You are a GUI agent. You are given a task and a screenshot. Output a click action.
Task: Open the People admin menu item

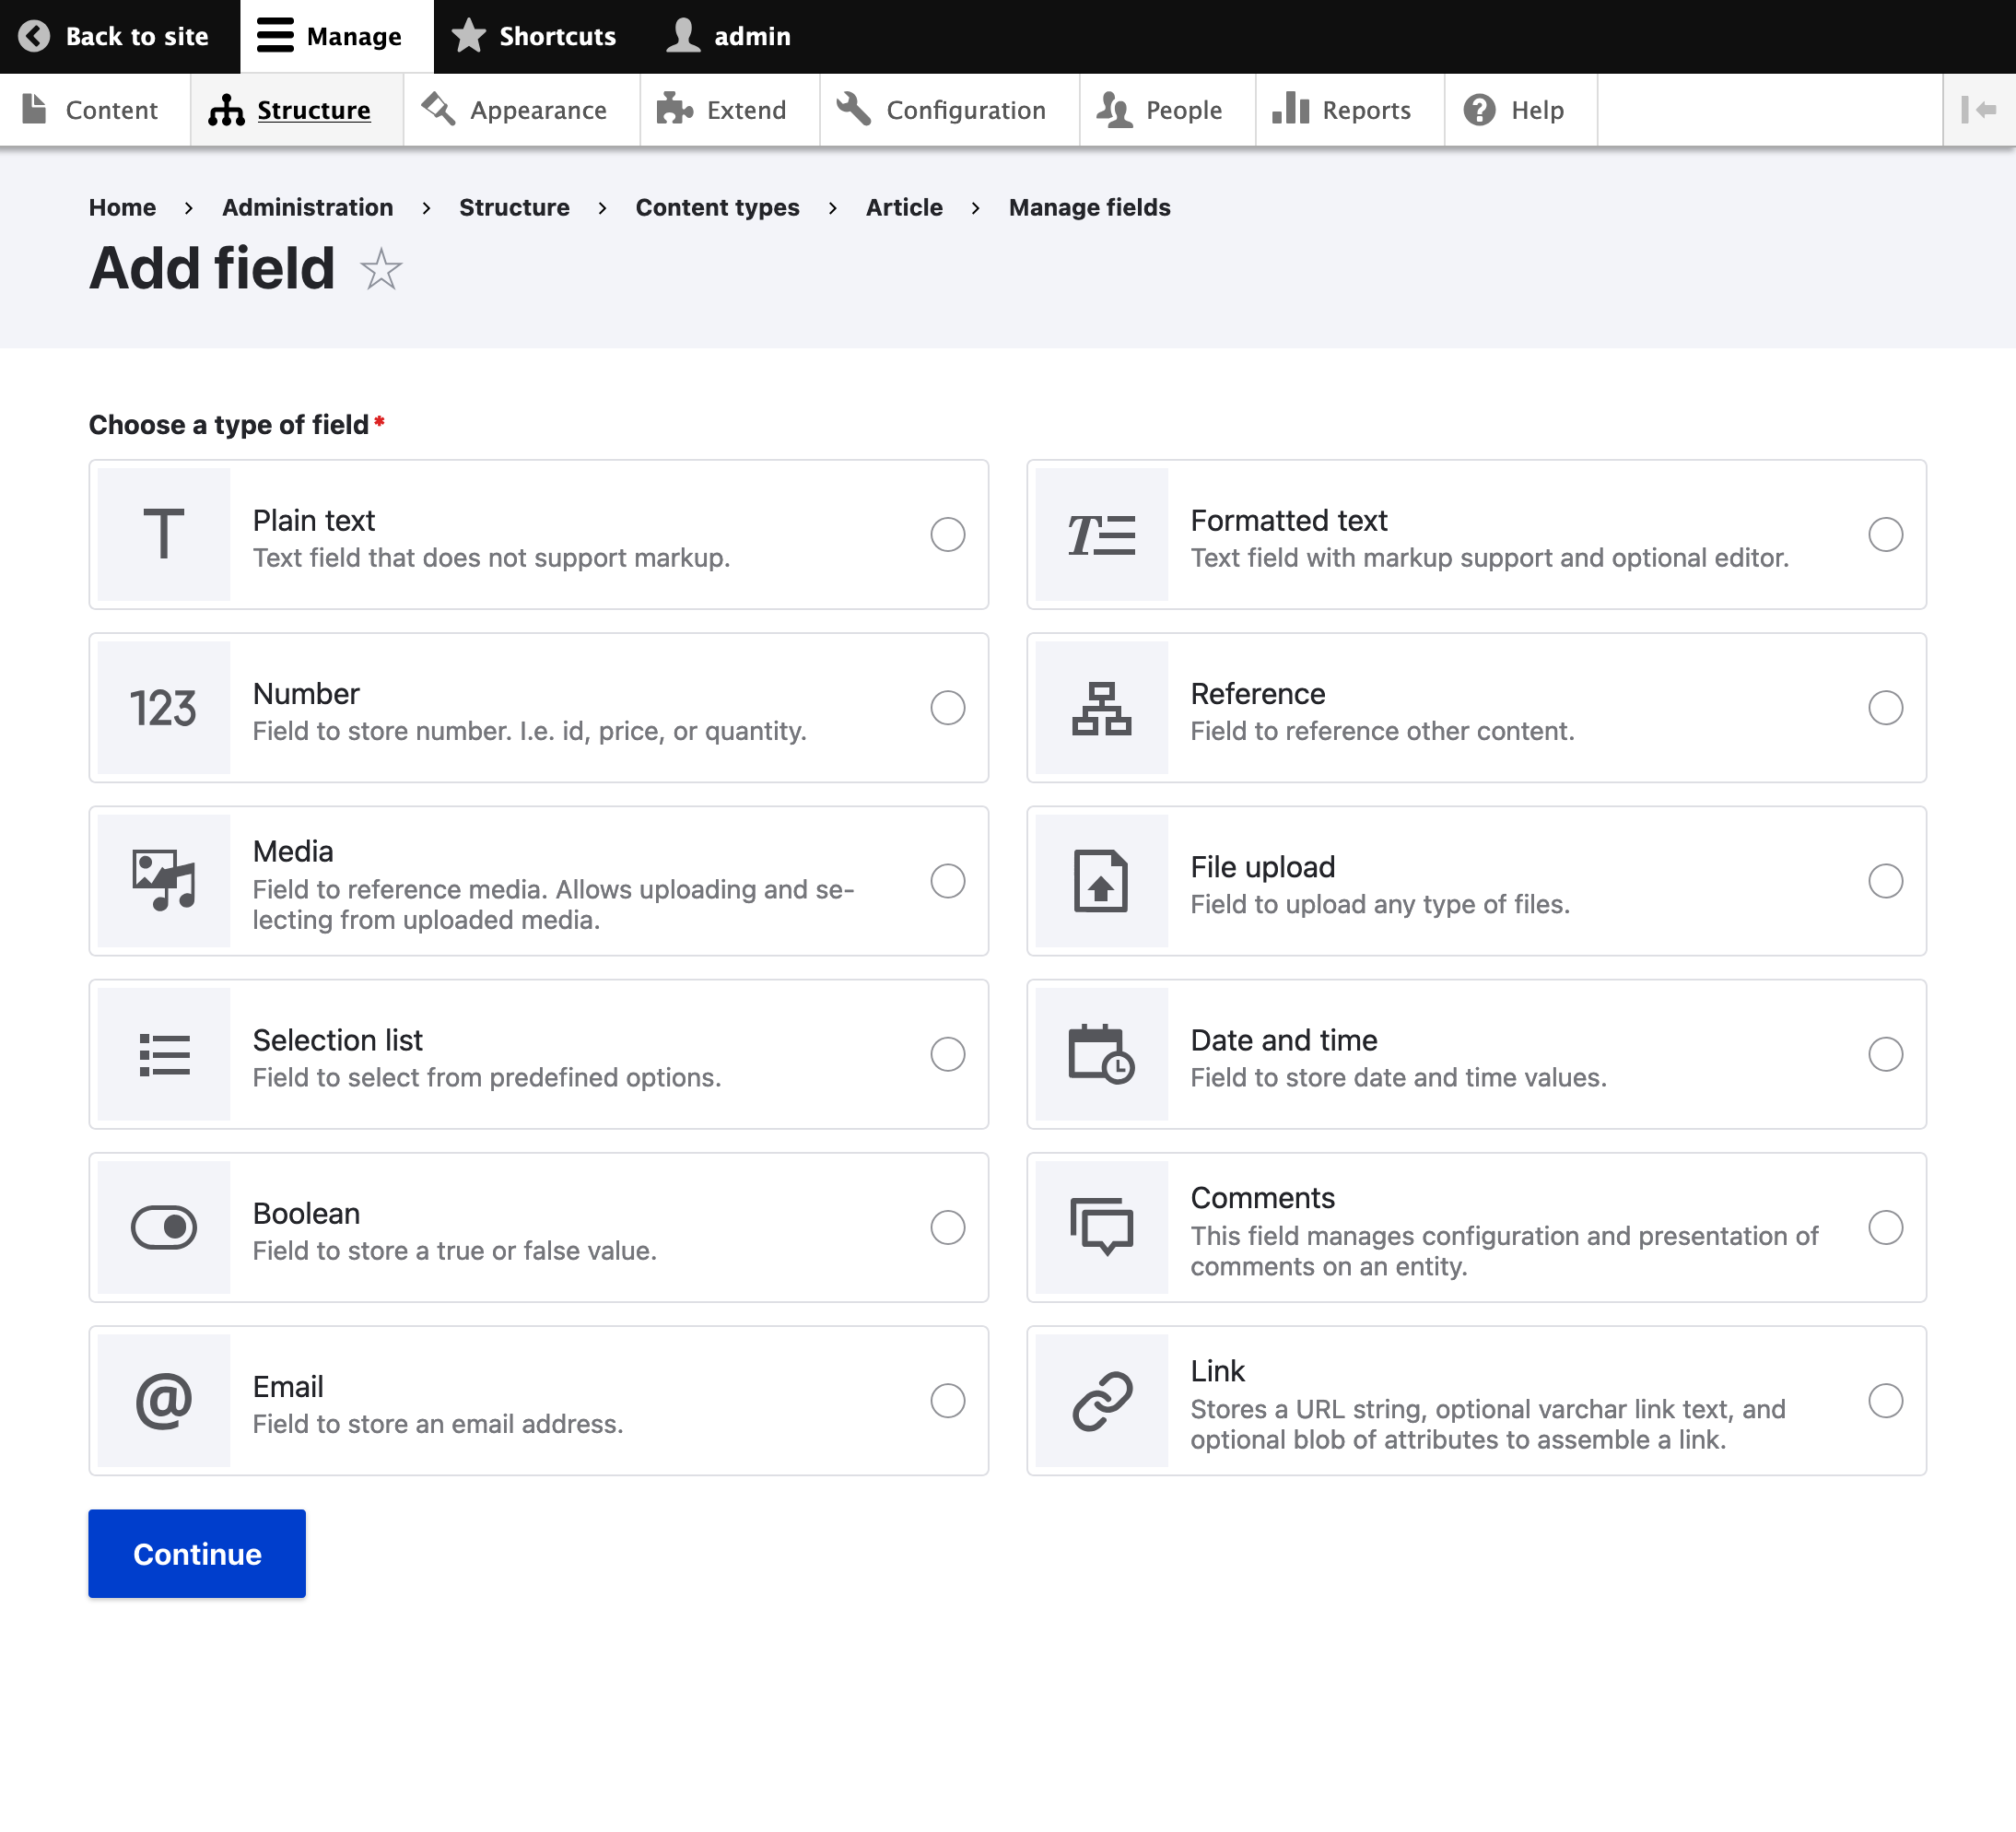1167,110
